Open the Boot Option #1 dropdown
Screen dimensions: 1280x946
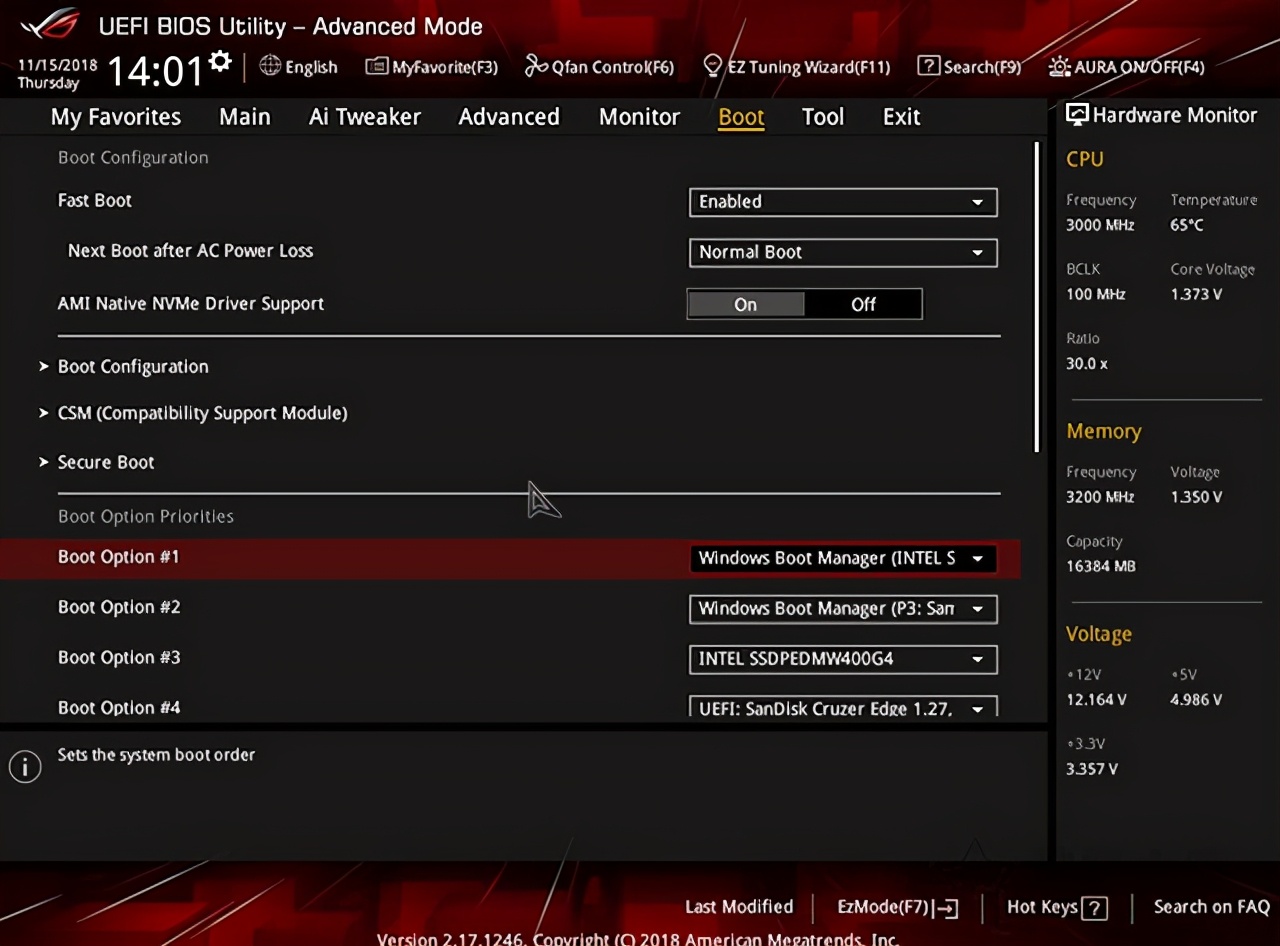click(843, 559)
